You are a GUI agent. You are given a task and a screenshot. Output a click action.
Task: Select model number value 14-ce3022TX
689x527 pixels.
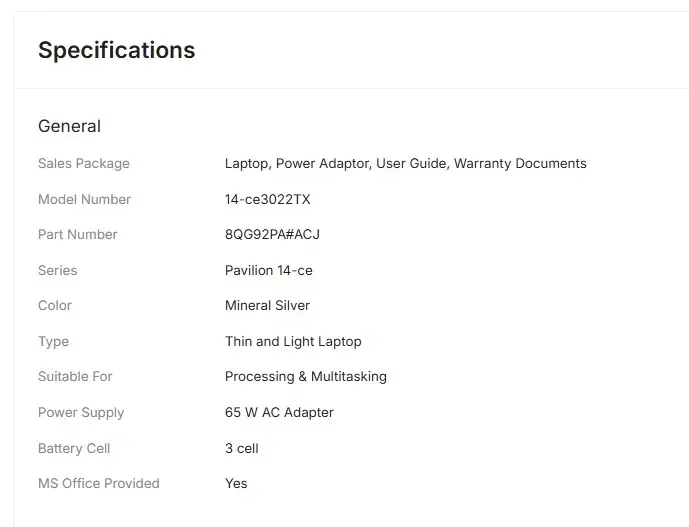[267, 199]
